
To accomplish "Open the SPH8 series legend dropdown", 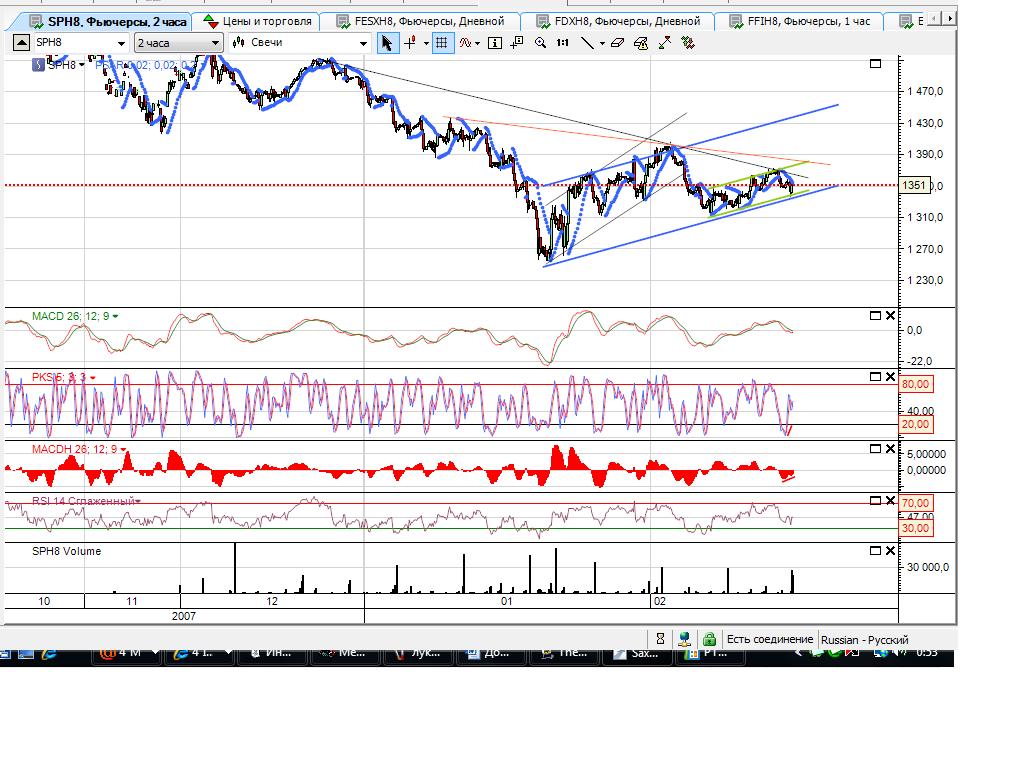I will pos(82,65).
